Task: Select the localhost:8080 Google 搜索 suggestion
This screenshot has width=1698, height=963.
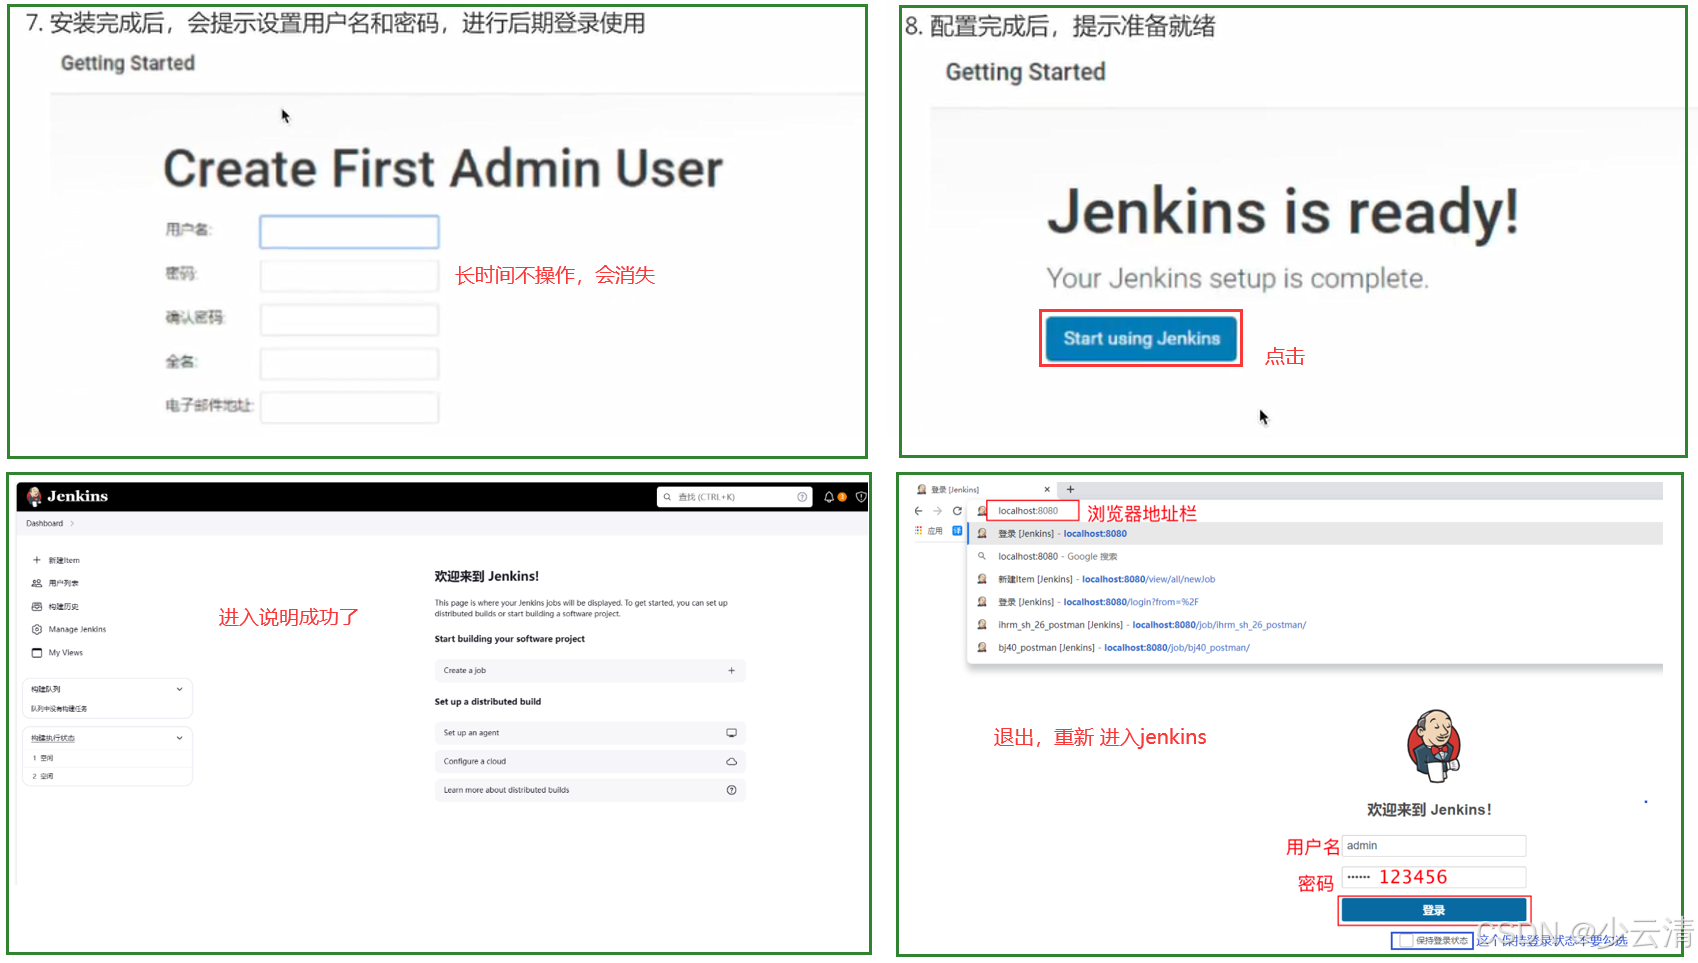Action: click(1315, 556)
